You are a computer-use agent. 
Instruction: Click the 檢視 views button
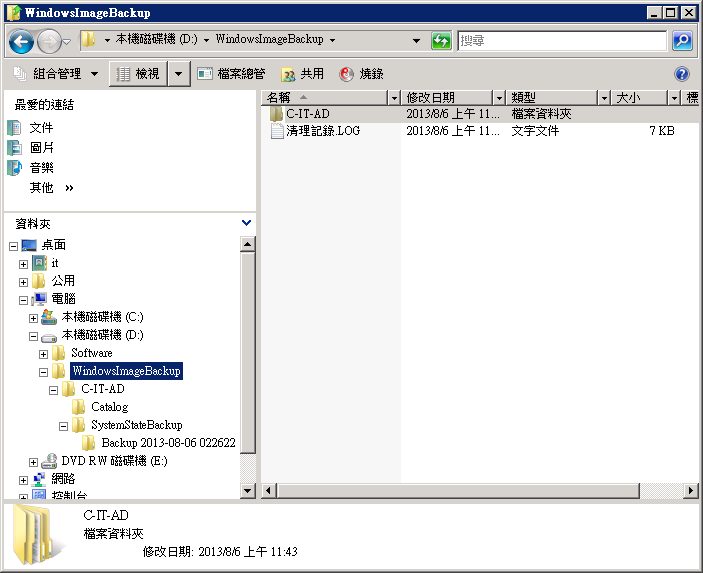pos(139,74)
